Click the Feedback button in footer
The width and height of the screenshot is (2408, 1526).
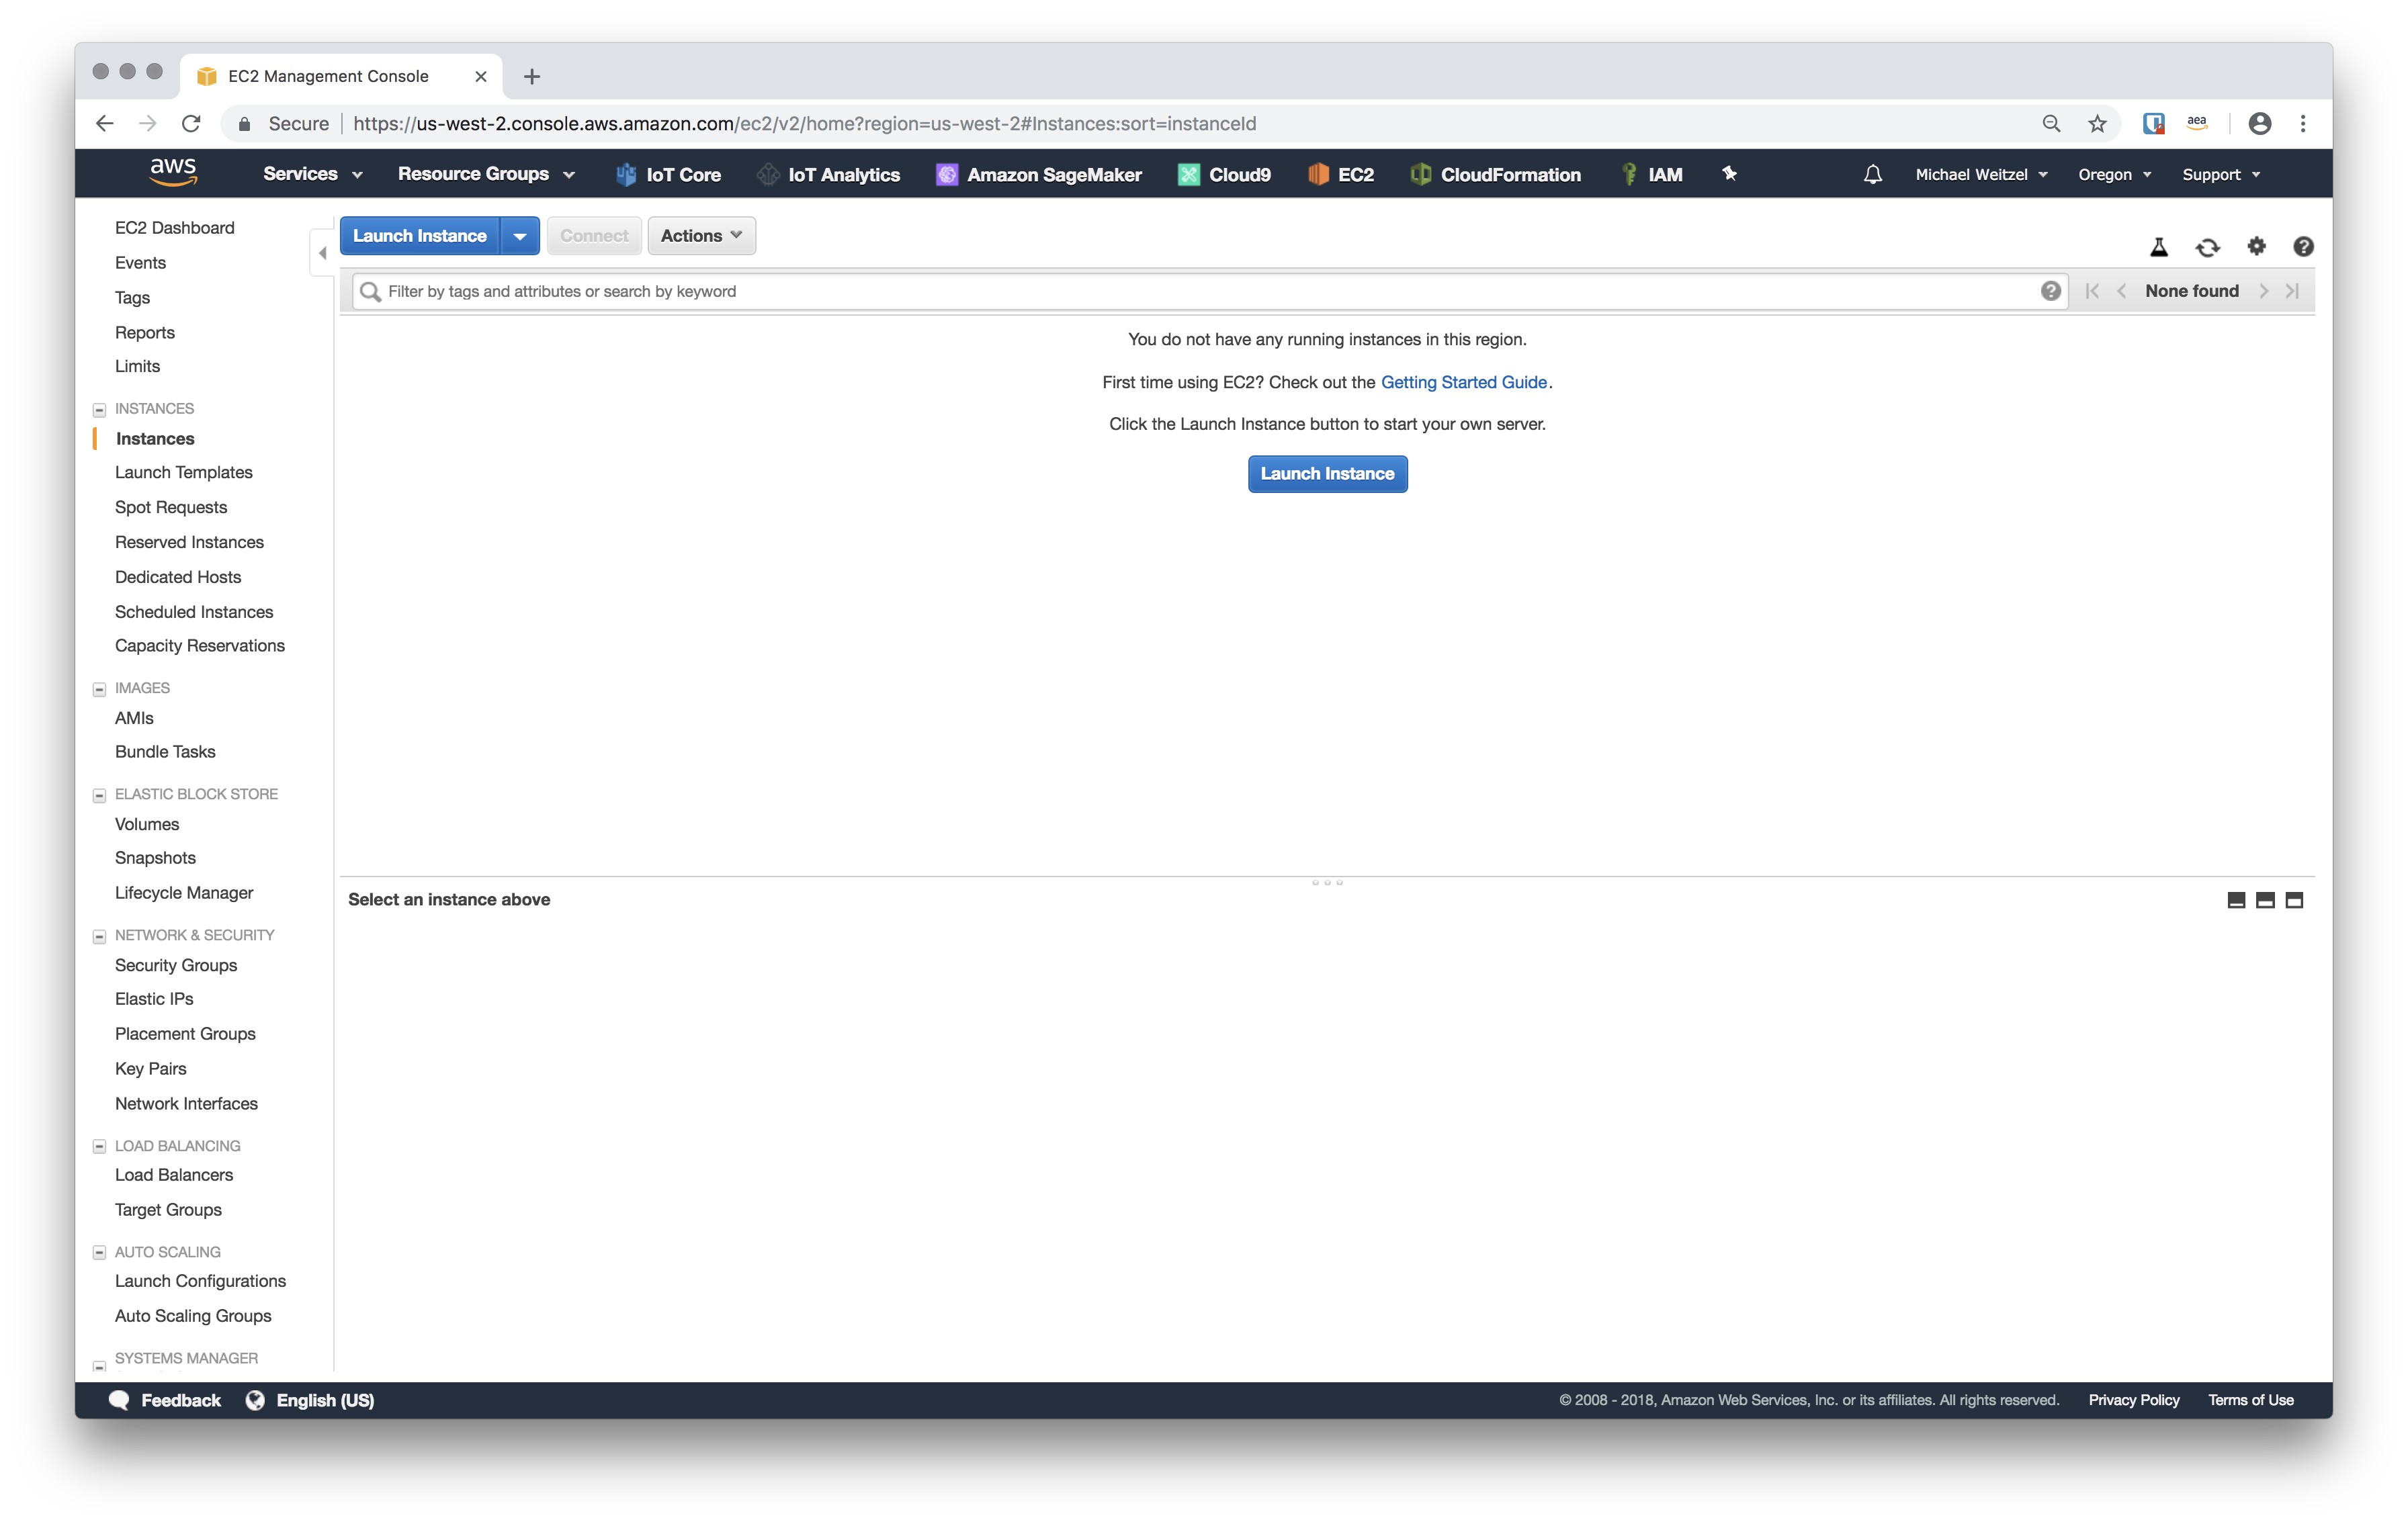[165, 1400]
